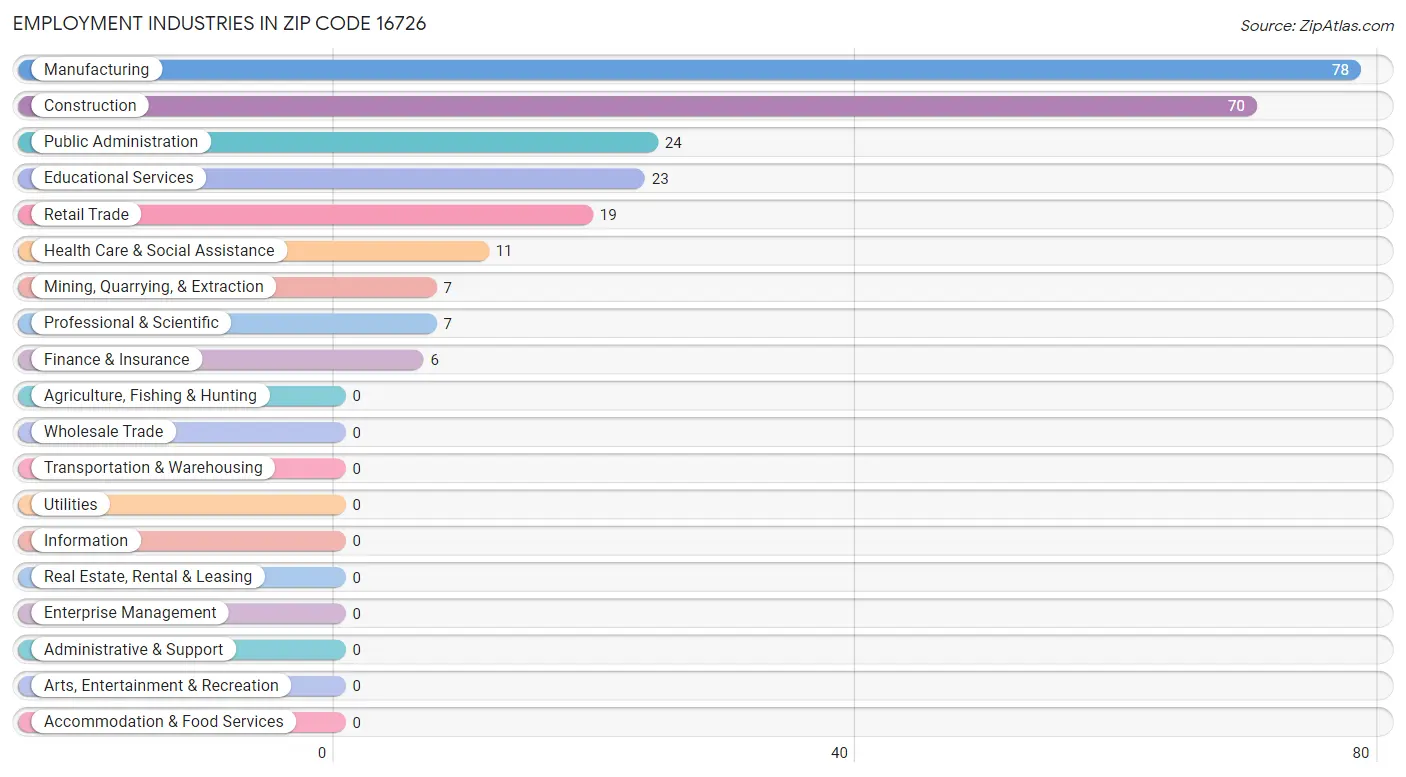This screenshot has height=777, width=1406.
Task: Click the chart title Employment Industries
Action: point(220,24)
